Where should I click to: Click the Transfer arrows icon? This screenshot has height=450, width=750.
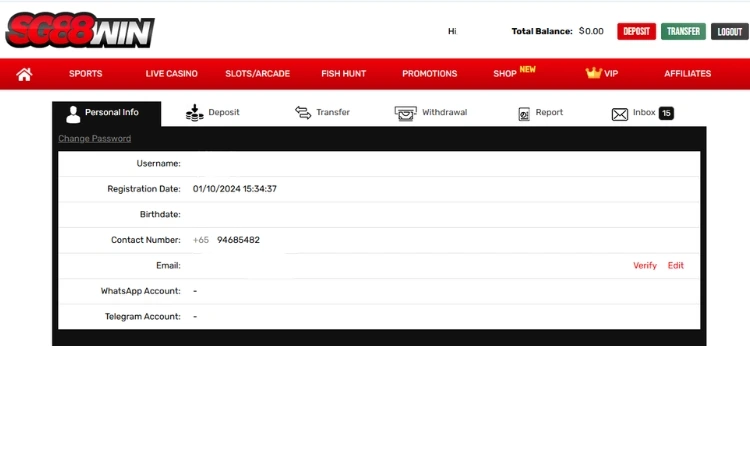pos(303,113)
